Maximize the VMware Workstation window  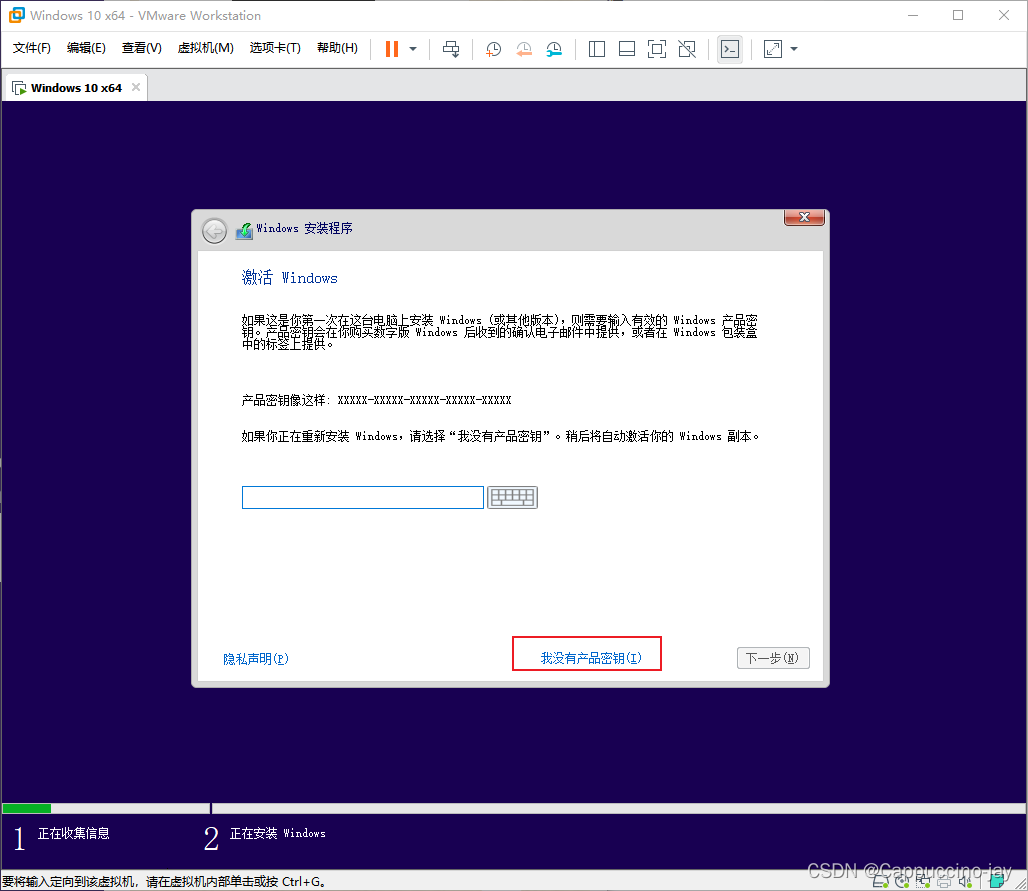point(958,15)
